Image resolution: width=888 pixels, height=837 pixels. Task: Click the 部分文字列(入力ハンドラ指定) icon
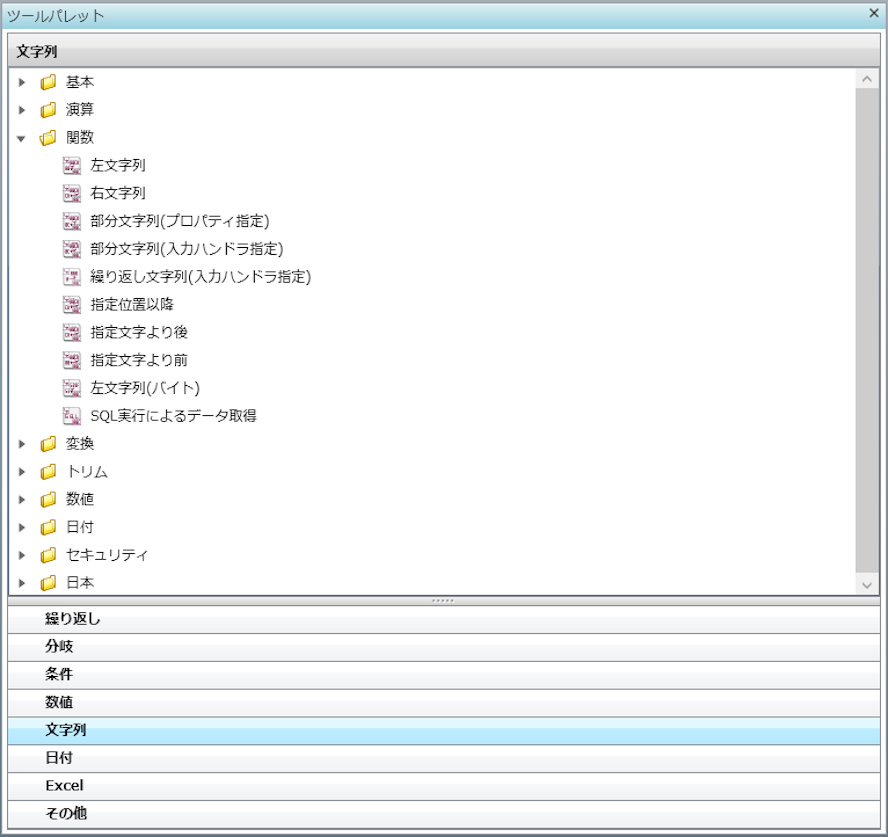tap(71, 249)
